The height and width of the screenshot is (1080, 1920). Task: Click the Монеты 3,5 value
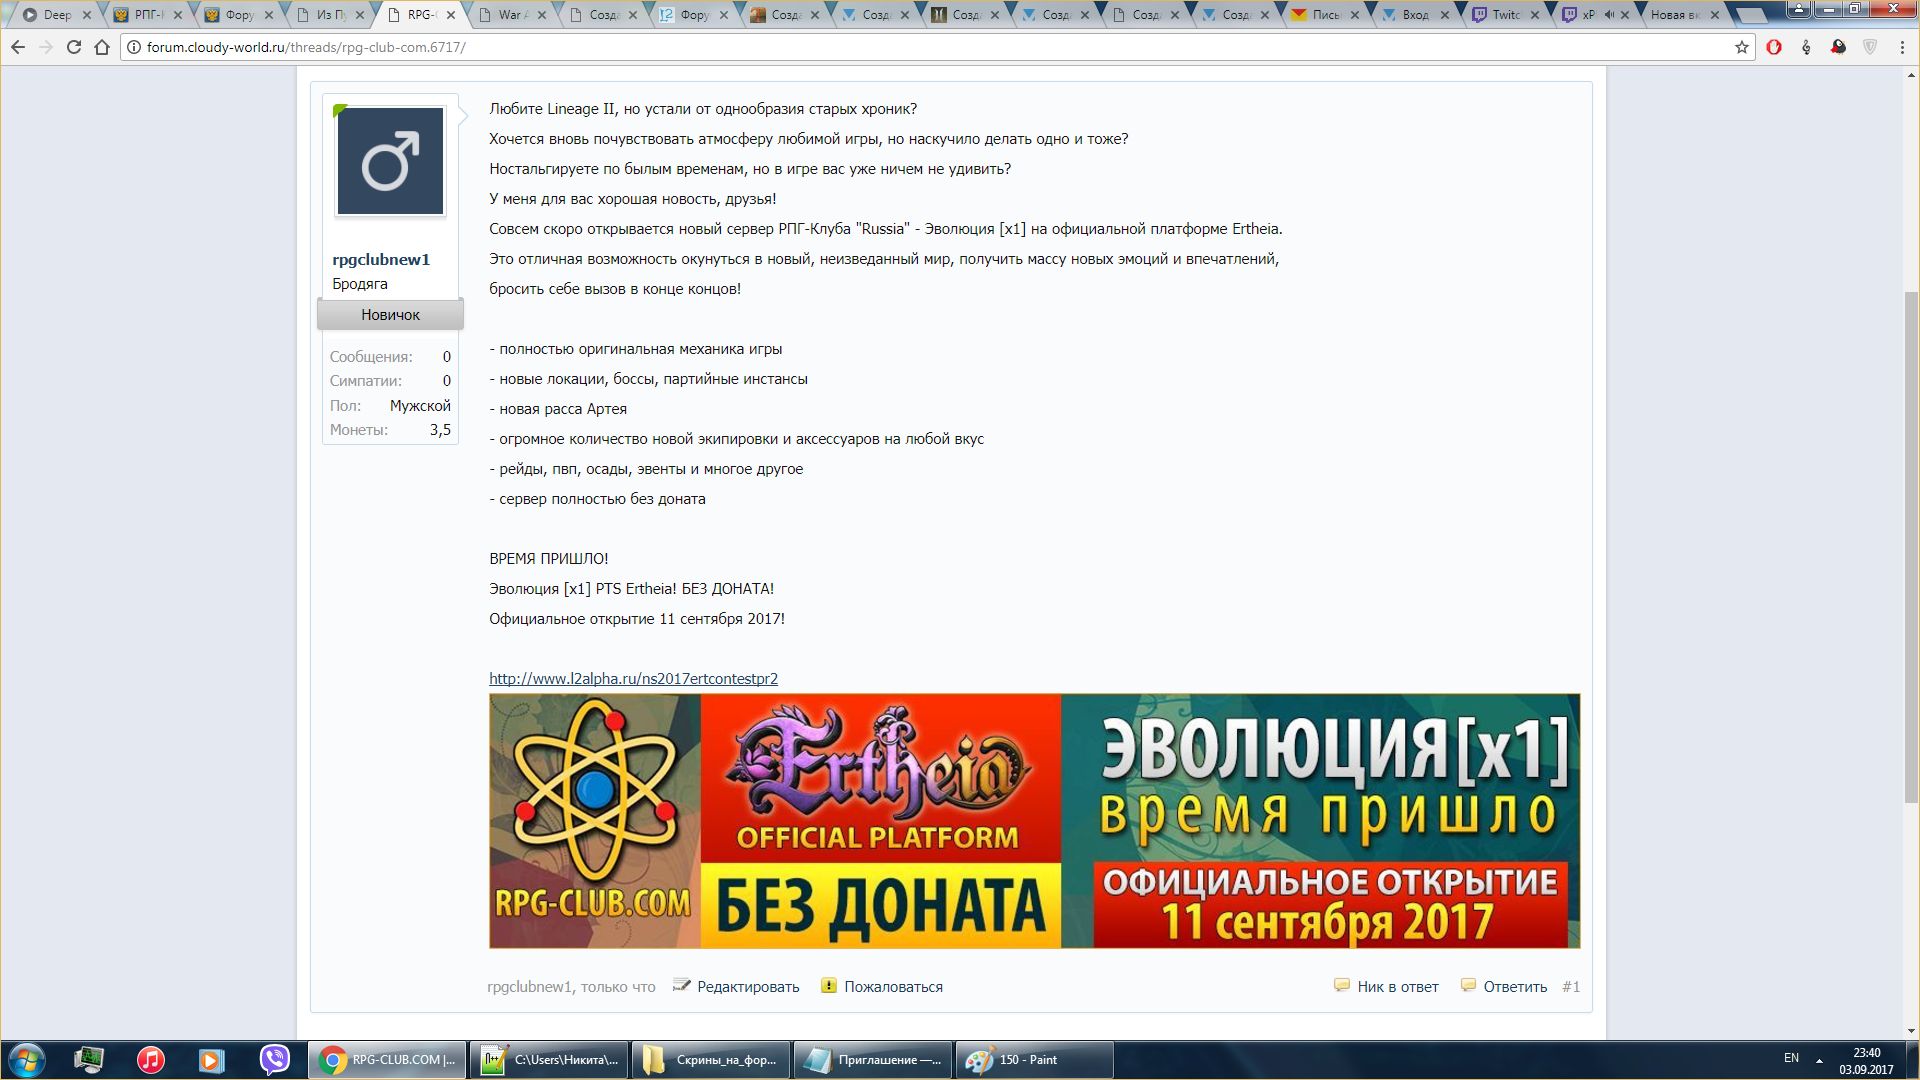point(440,429)
